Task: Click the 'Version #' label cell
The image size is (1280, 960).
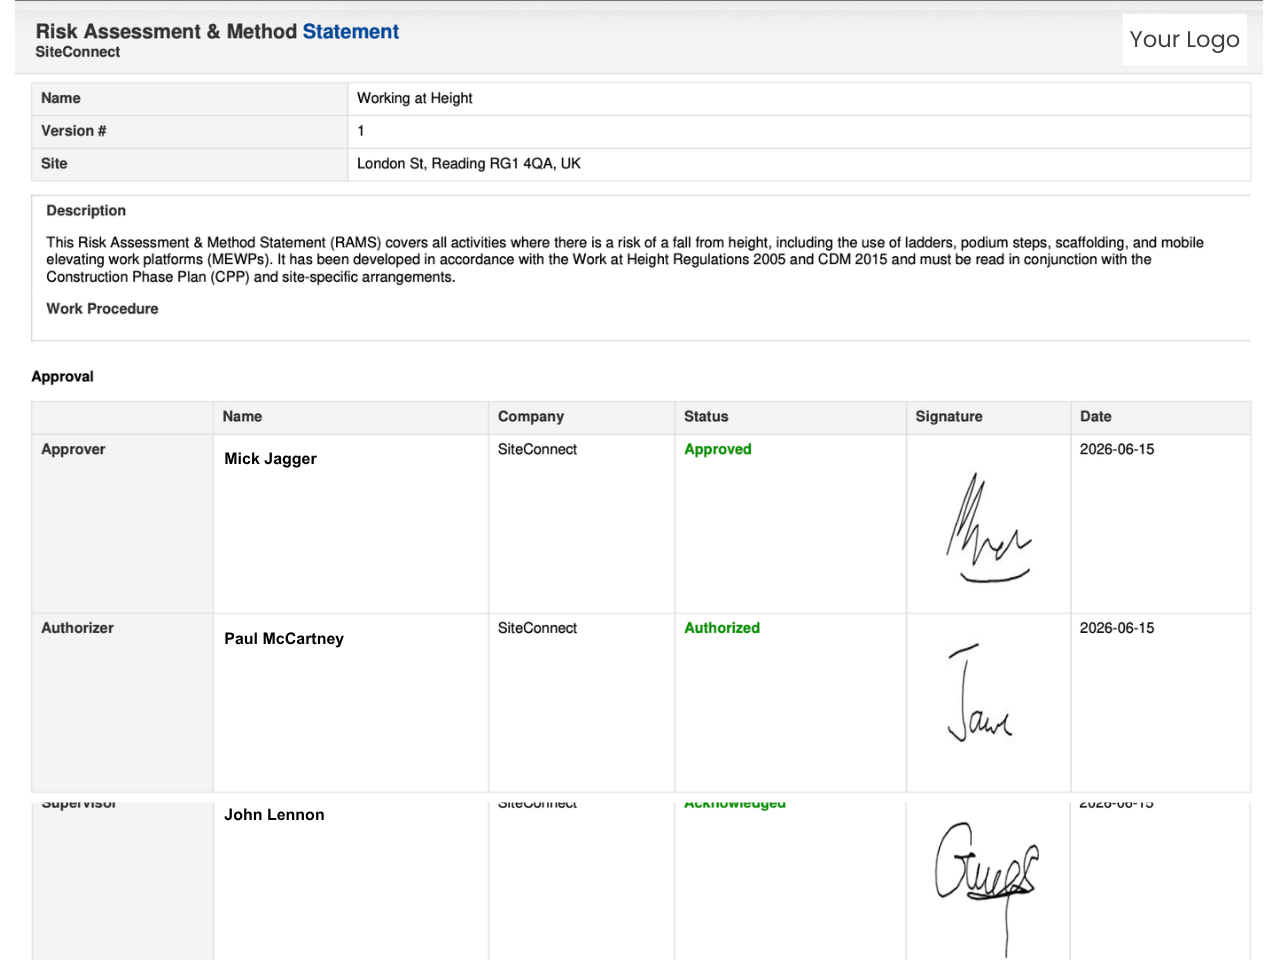Action: [x=189, y=131]
